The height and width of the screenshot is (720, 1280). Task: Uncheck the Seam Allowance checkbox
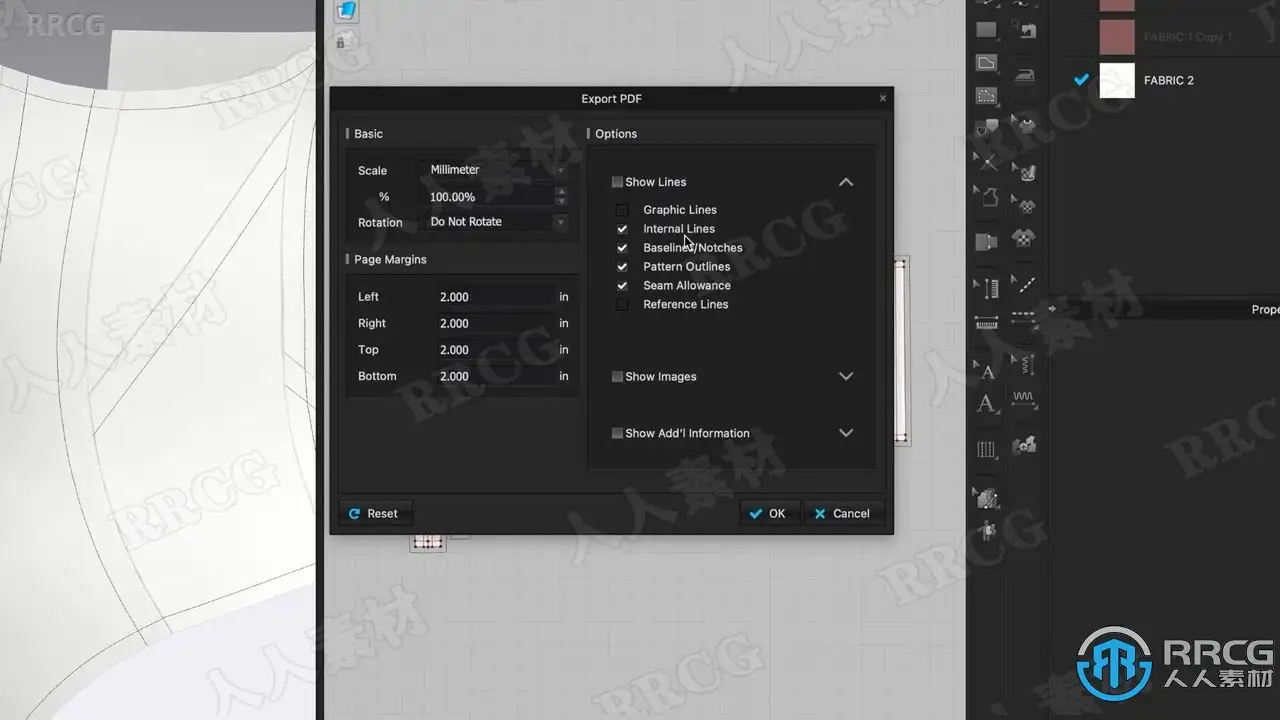[x=622, y=286]
